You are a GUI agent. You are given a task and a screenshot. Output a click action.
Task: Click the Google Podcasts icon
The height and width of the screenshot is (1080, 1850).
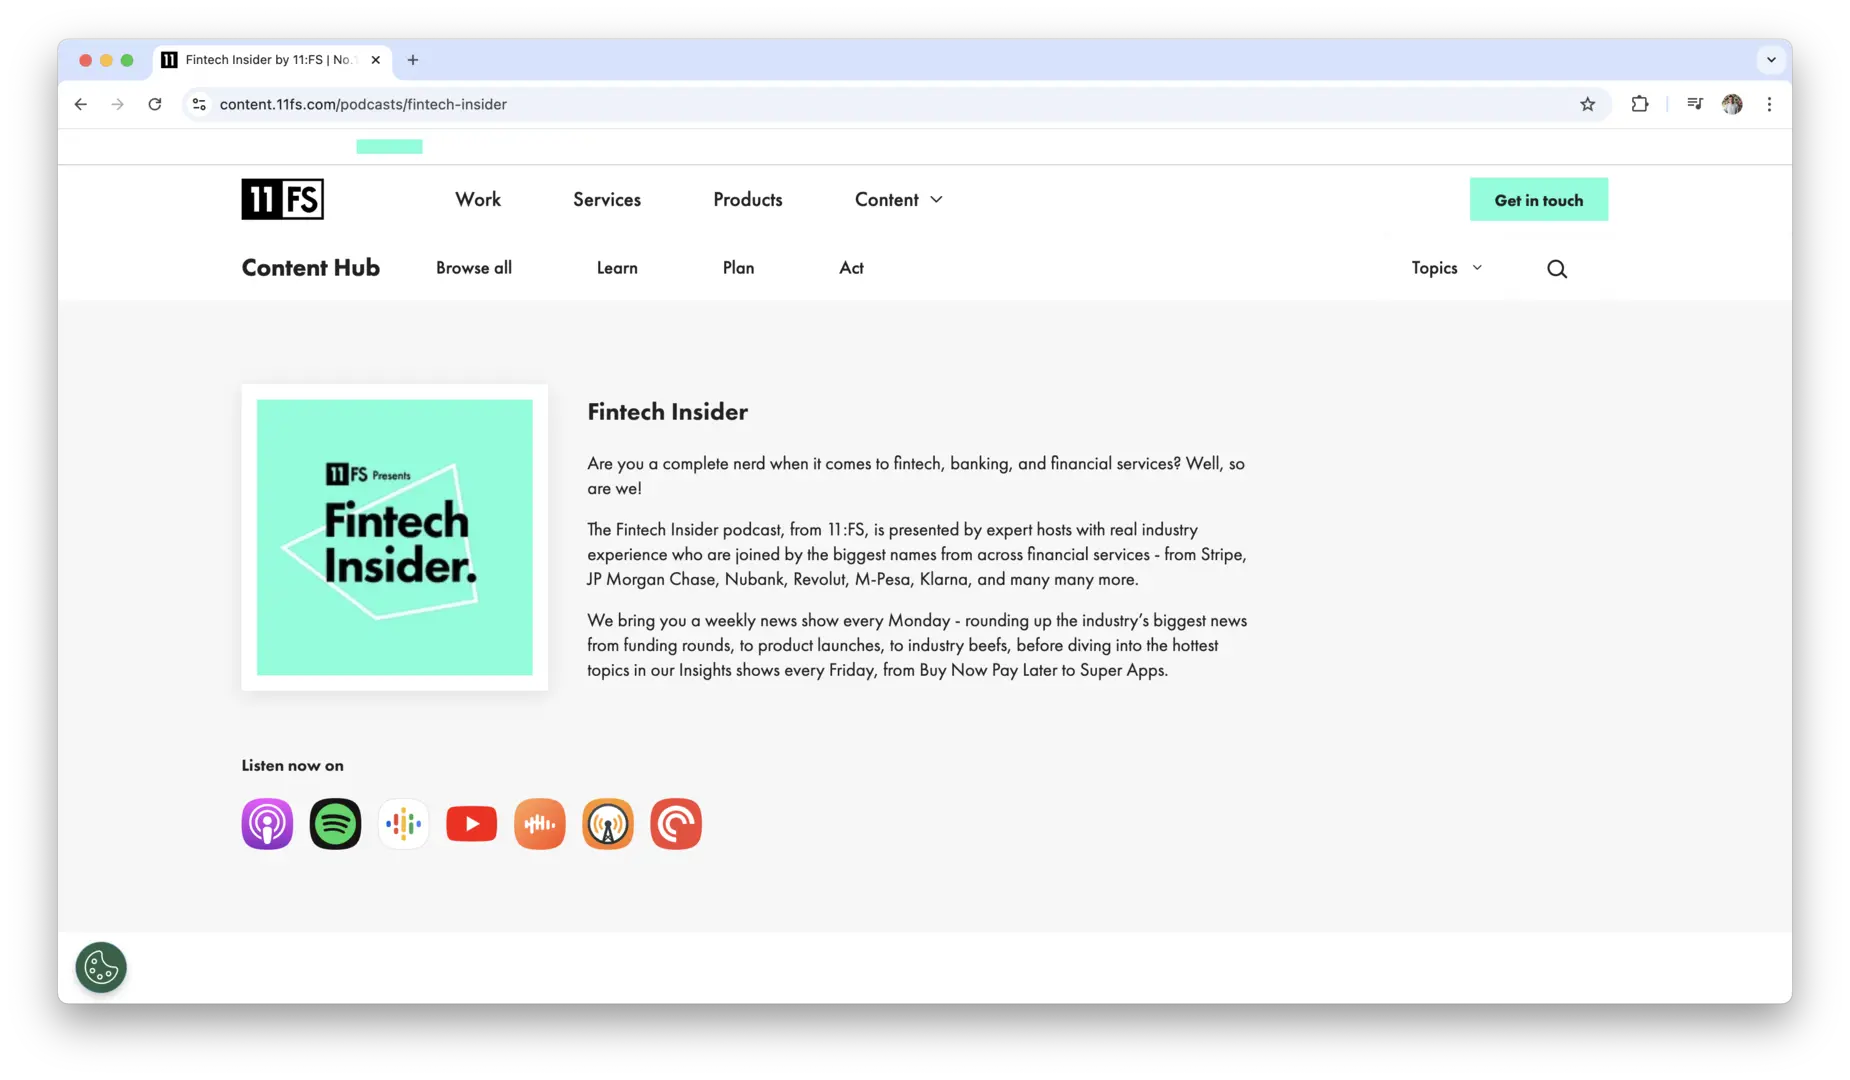pyautogui.click(x=403, y=824)
